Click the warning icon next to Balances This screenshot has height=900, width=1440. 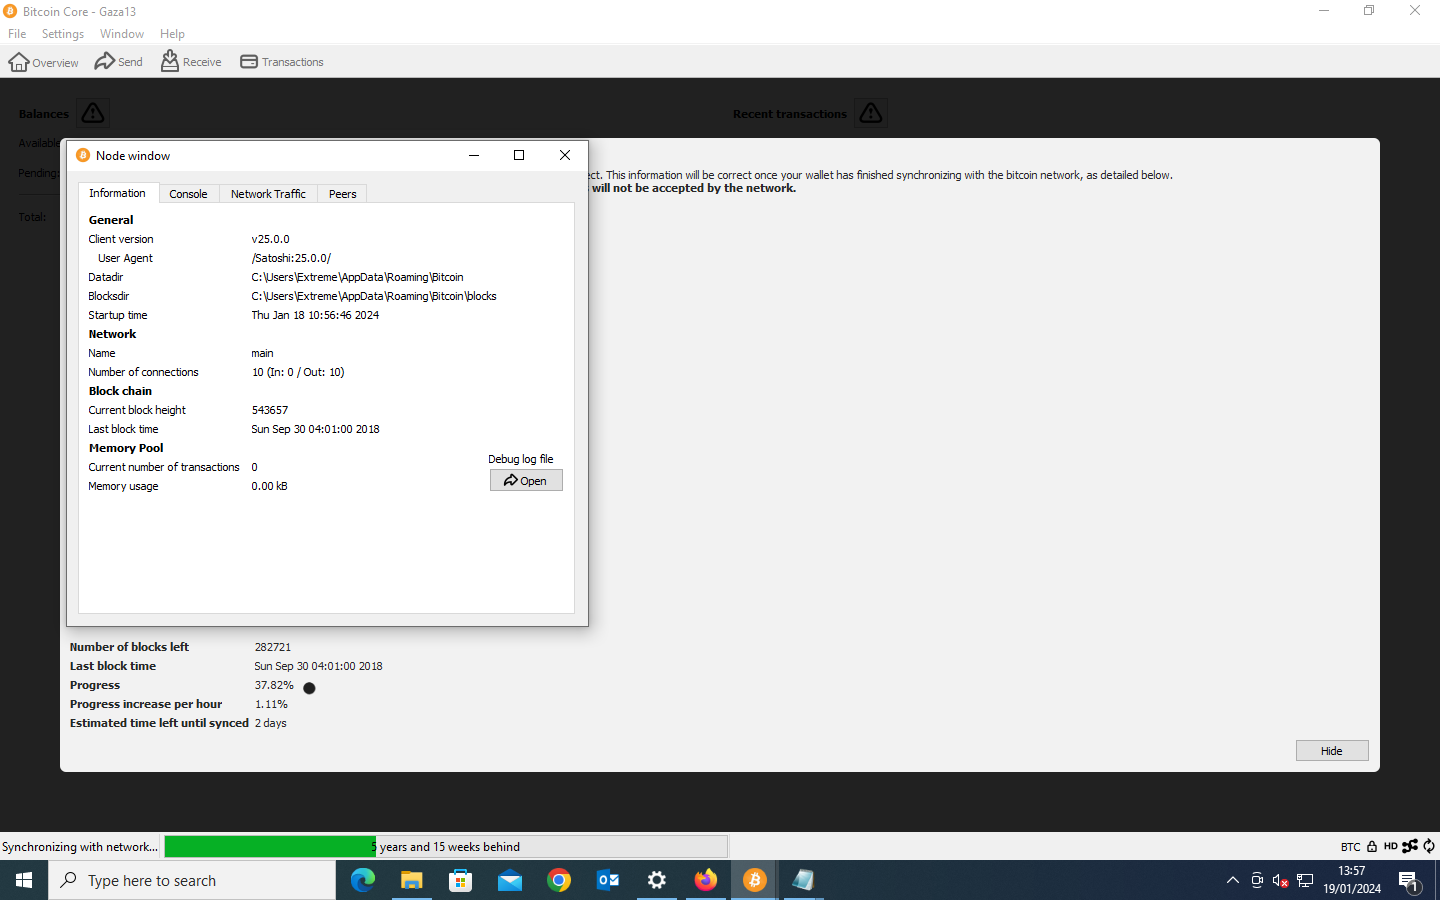coord(93,113)
